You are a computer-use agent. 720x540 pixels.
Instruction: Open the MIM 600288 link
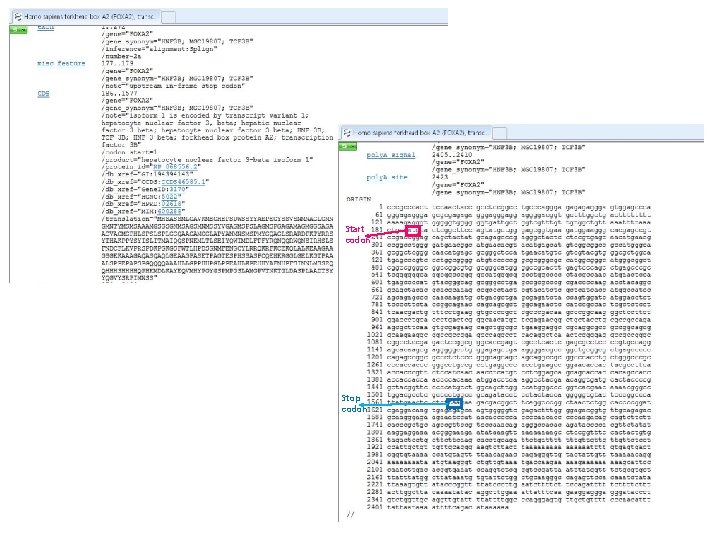click(x=169, y=212)
